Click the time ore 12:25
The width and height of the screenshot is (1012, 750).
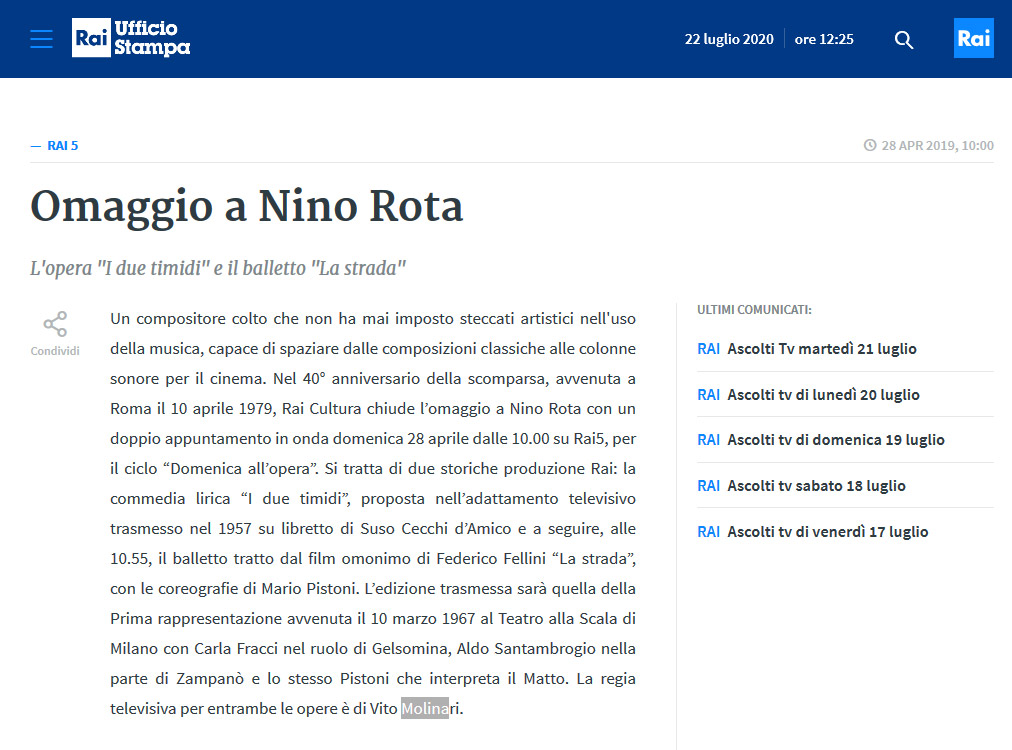(x=824, y=39)
